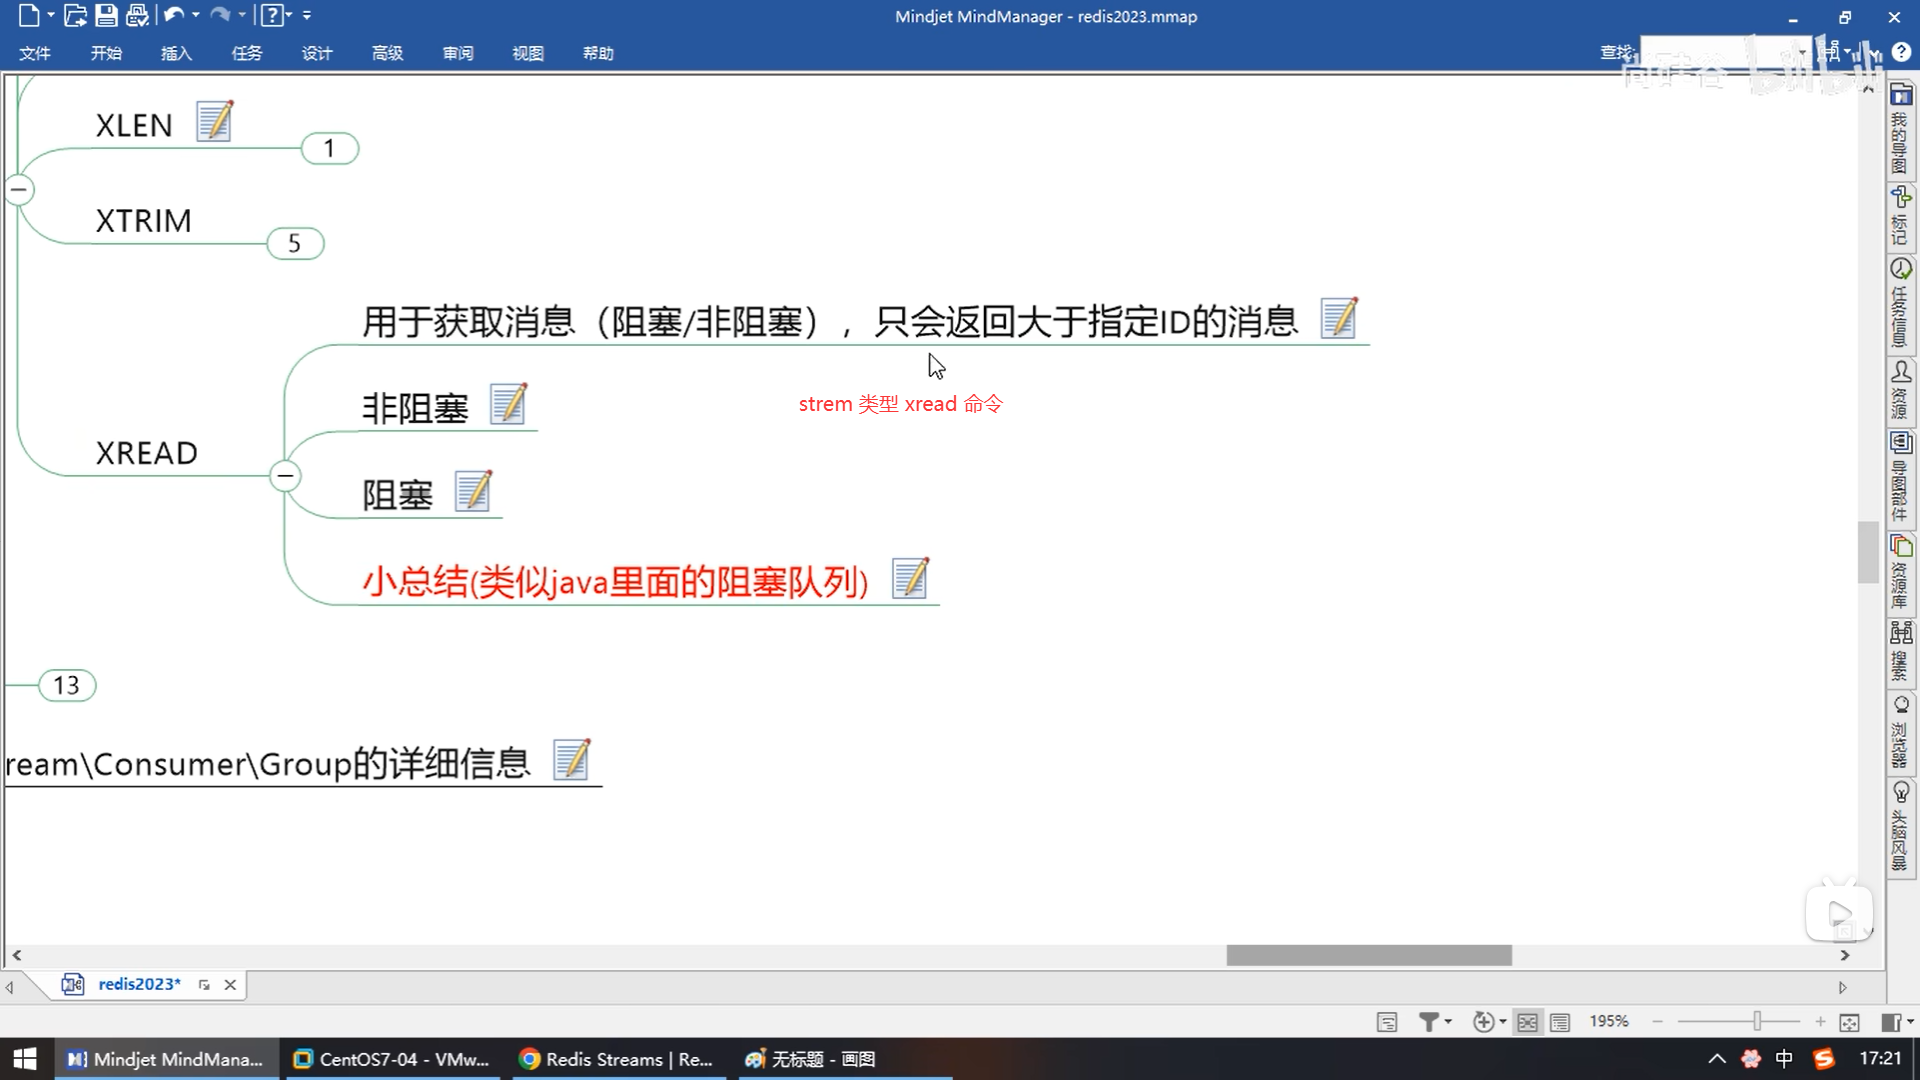Click the Undo arrow icon

[x=173, y=15]
